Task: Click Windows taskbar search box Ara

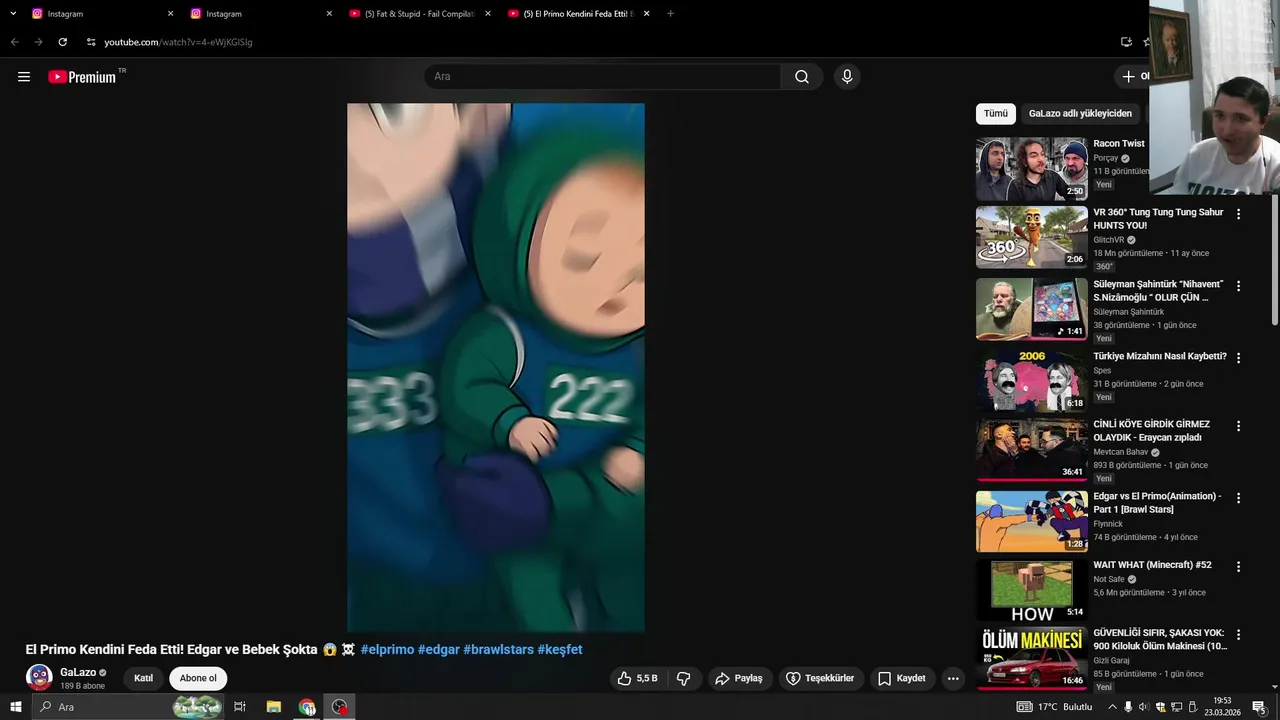Action: pyautogui.click(x=128, y=707)
